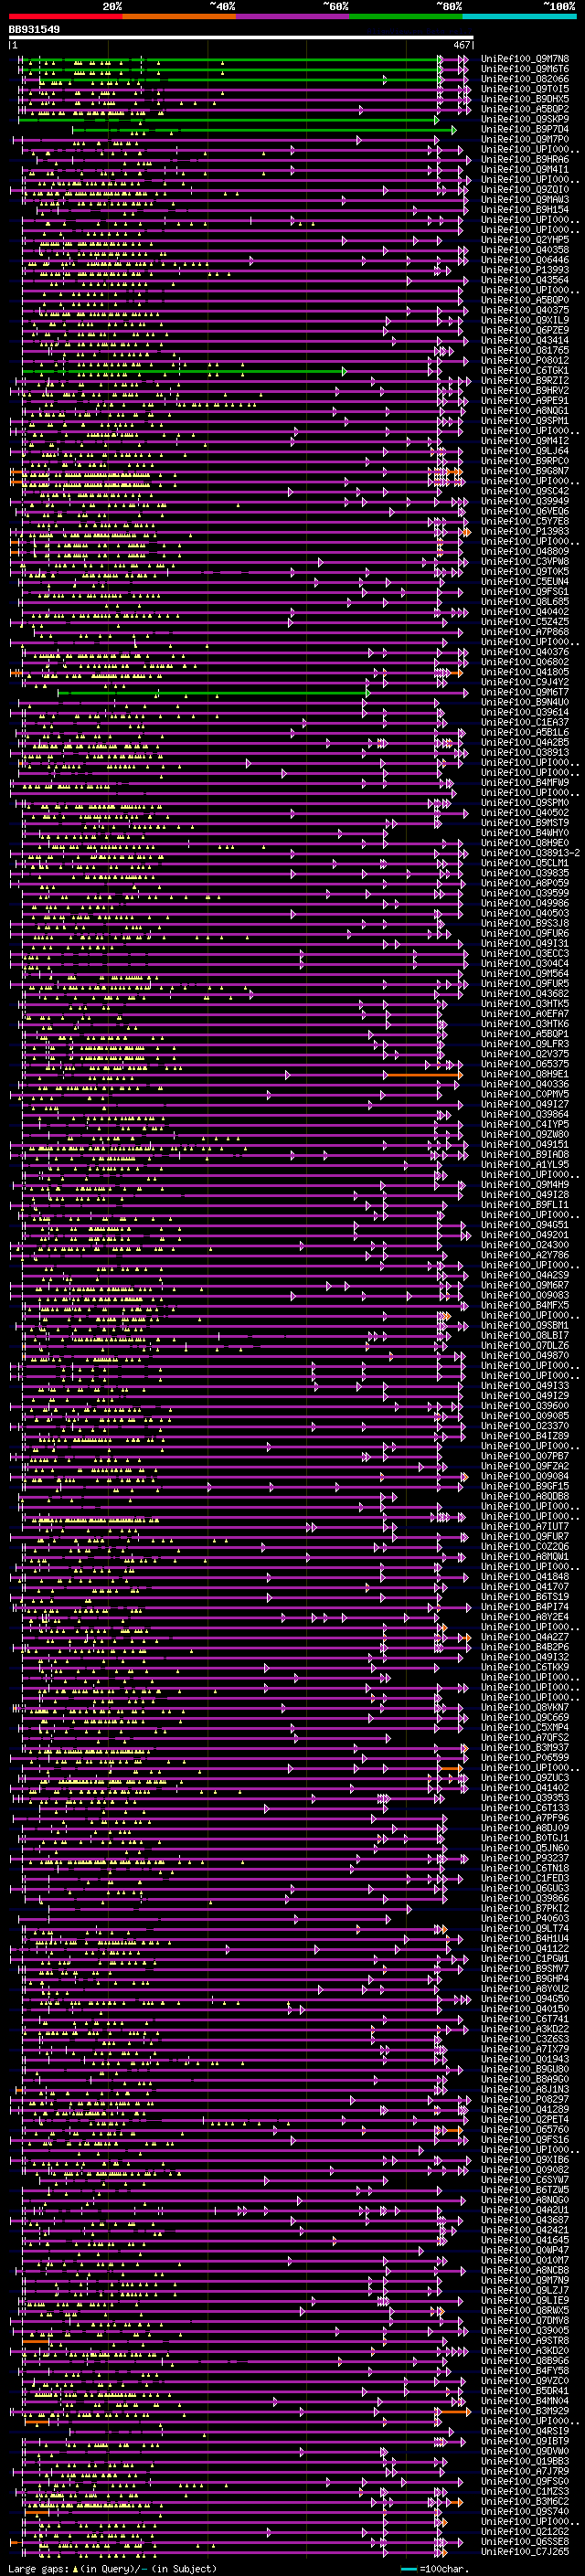
Task: Click the green alignment bar for UniRef100_Q9M6T7
Action: [213, 692]
